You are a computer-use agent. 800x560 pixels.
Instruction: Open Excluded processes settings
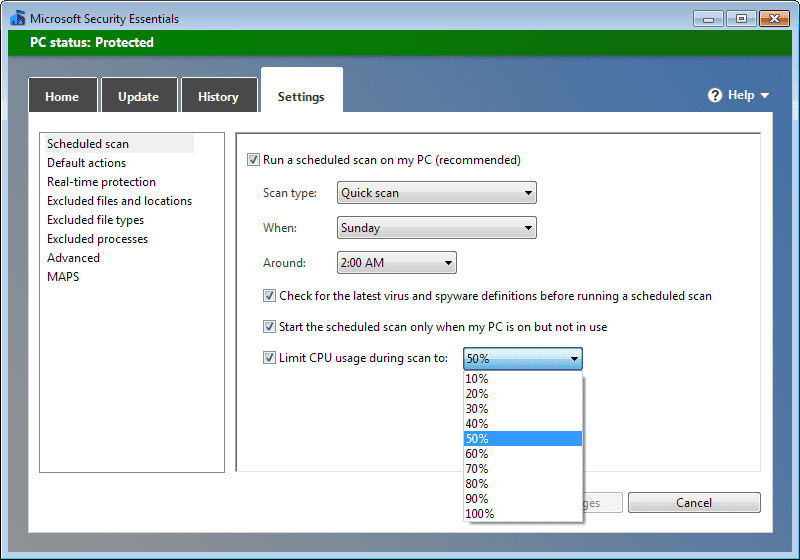pyautogui.click(x=97, y=239)
